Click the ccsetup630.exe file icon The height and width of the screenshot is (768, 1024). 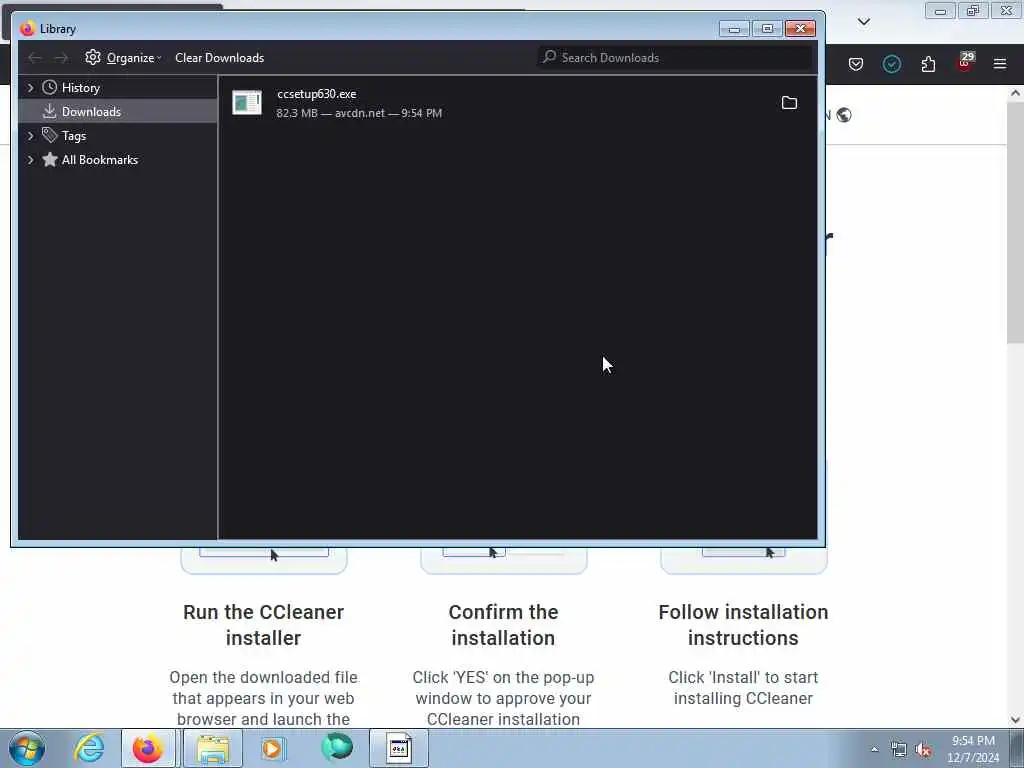[247, 103]
